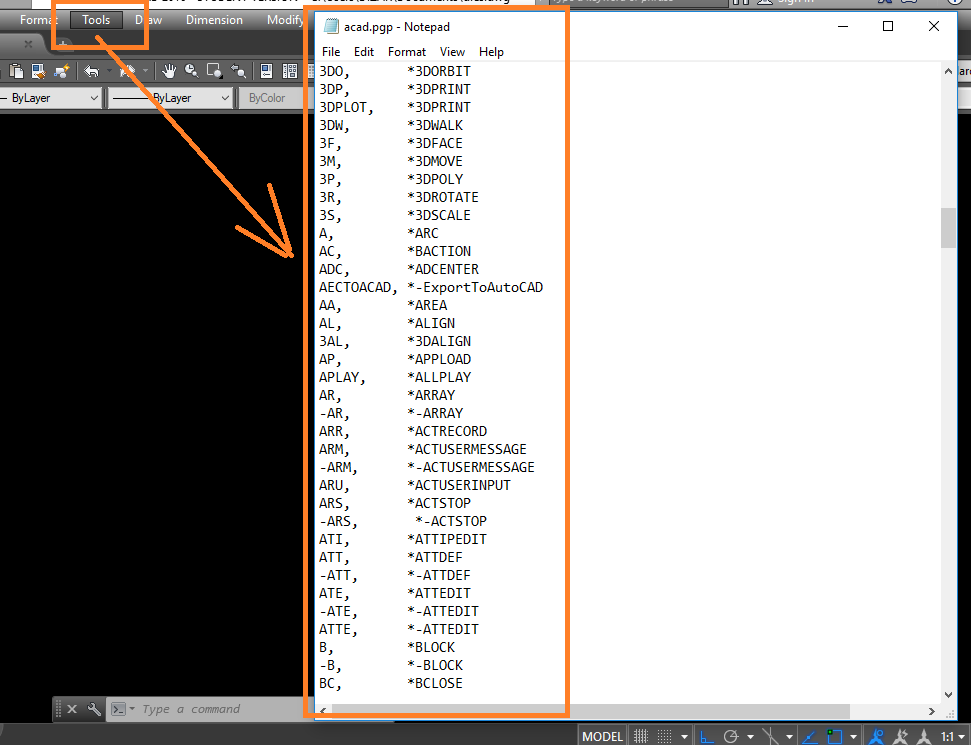Click the Zoom Previous toolbar icon
Screen dimensions: 971x745
238,73
